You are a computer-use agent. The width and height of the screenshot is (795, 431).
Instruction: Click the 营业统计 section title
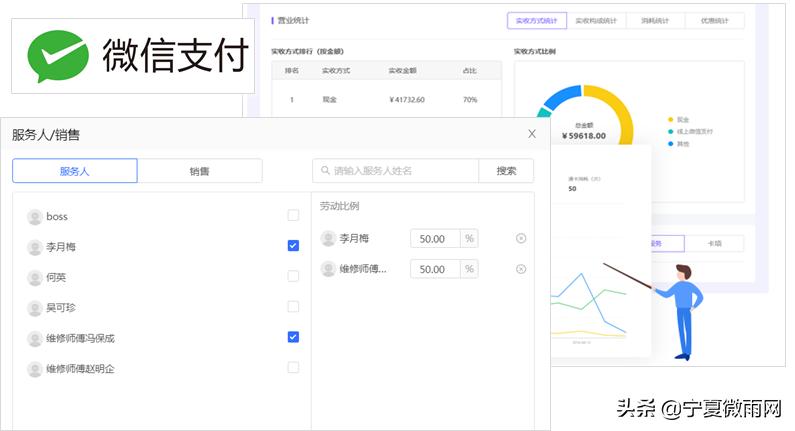[293, 20]
